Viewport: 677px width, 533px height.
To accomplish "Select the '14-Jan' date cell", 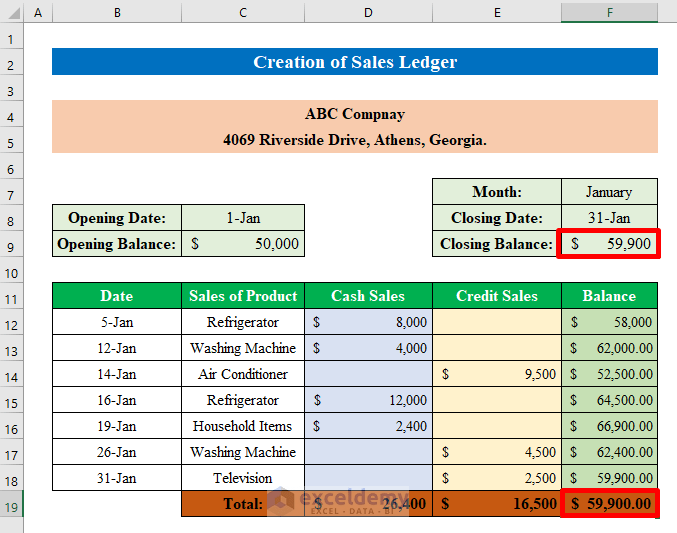I will coord(117,374).
